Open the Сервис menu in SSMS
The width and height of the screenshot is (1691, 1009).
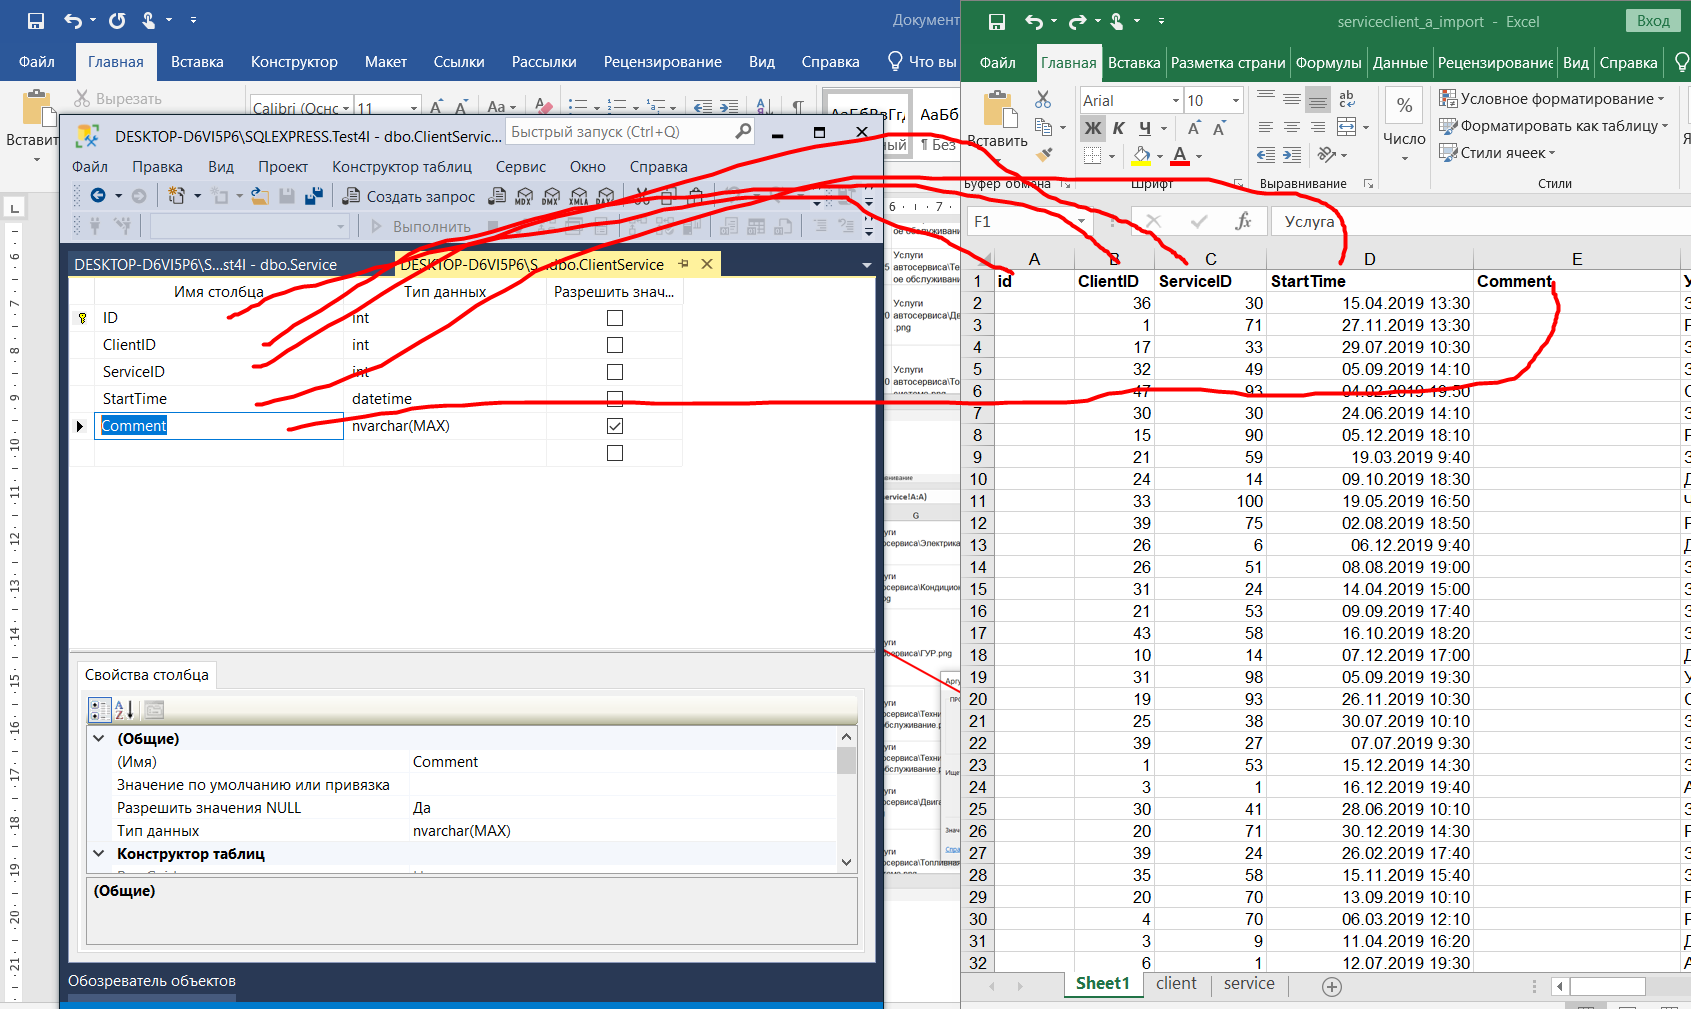coord(521,167)
